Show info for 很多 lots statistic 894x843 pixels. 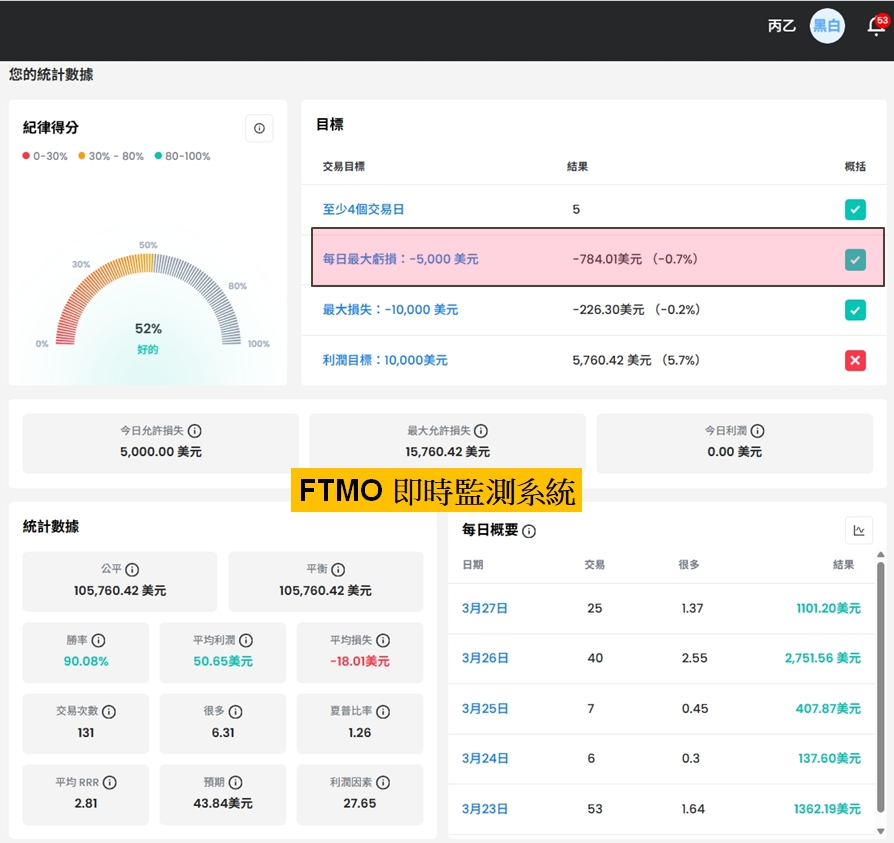point(235,712)
